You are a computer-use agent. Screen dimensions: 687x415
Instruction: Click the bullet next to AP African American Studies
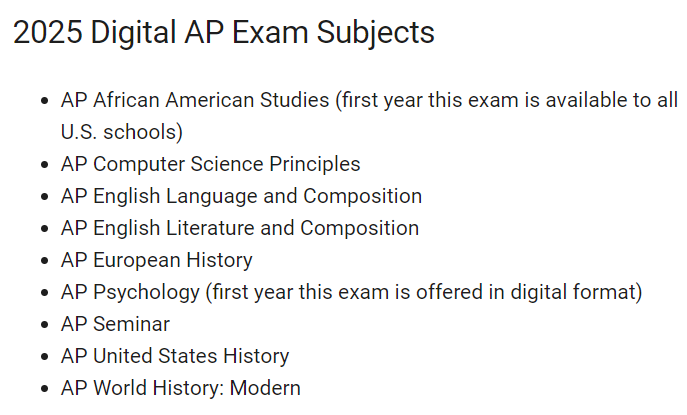coord(44,101)
